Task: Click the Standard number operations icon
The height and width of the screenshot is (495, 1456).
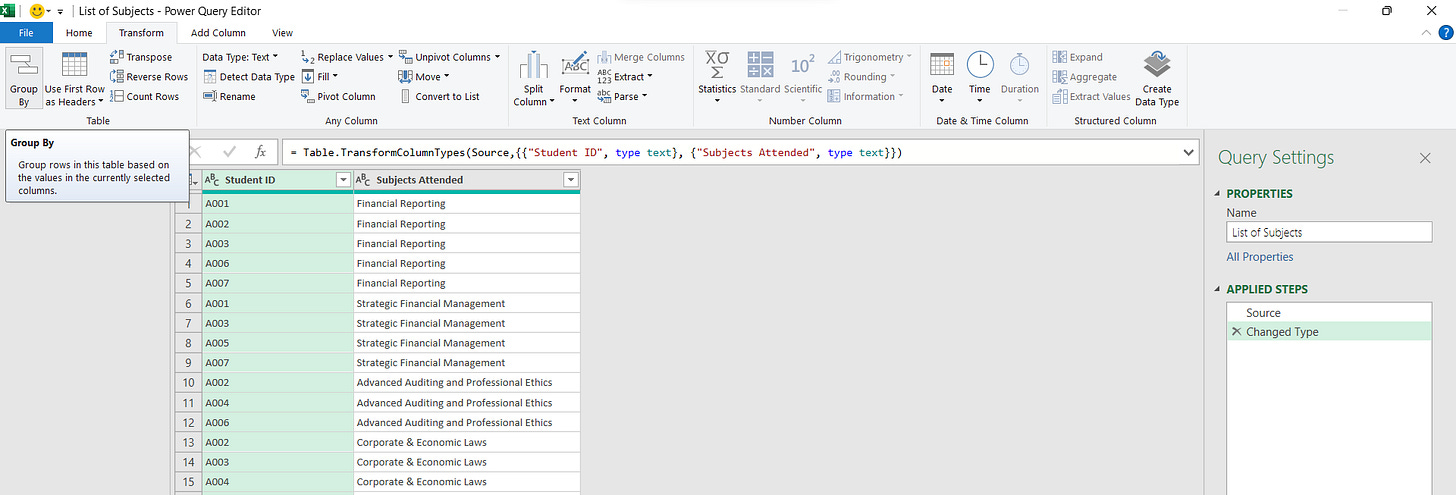Action: (760, 66)
